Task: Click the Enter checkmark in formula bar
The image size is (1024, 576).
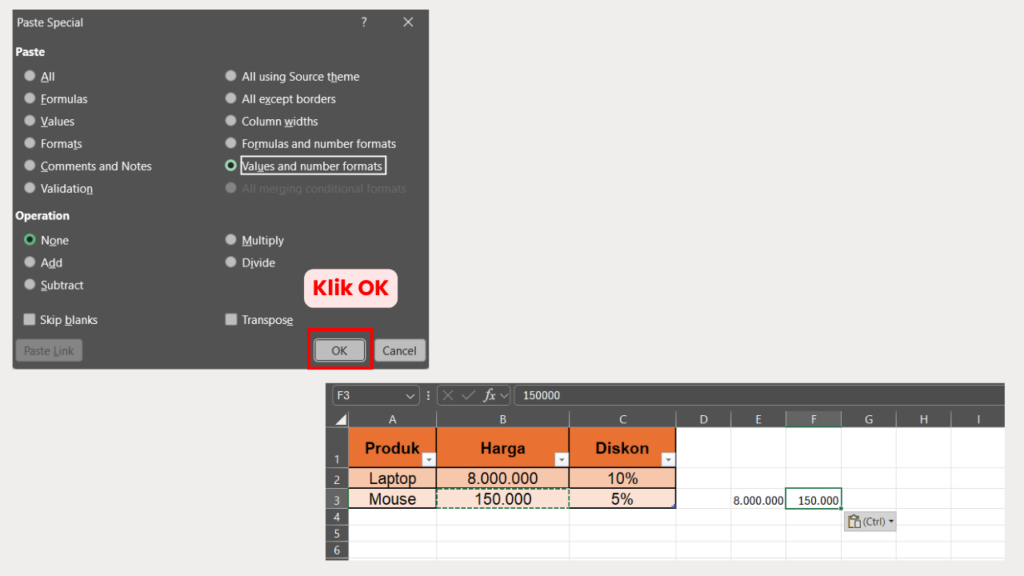Action: click(x=468, y=395)
